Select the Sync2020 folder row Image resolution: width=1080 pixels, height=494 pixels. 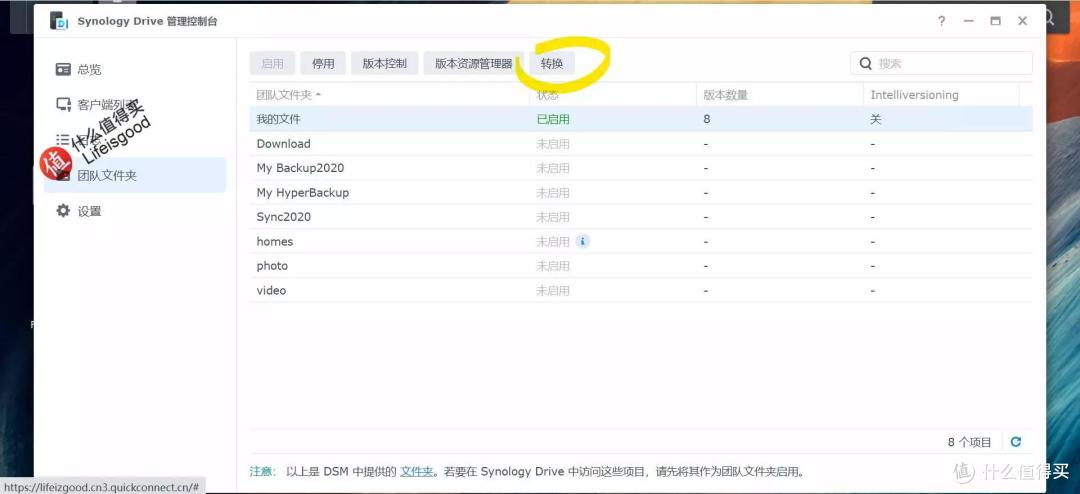pos(641,217)
